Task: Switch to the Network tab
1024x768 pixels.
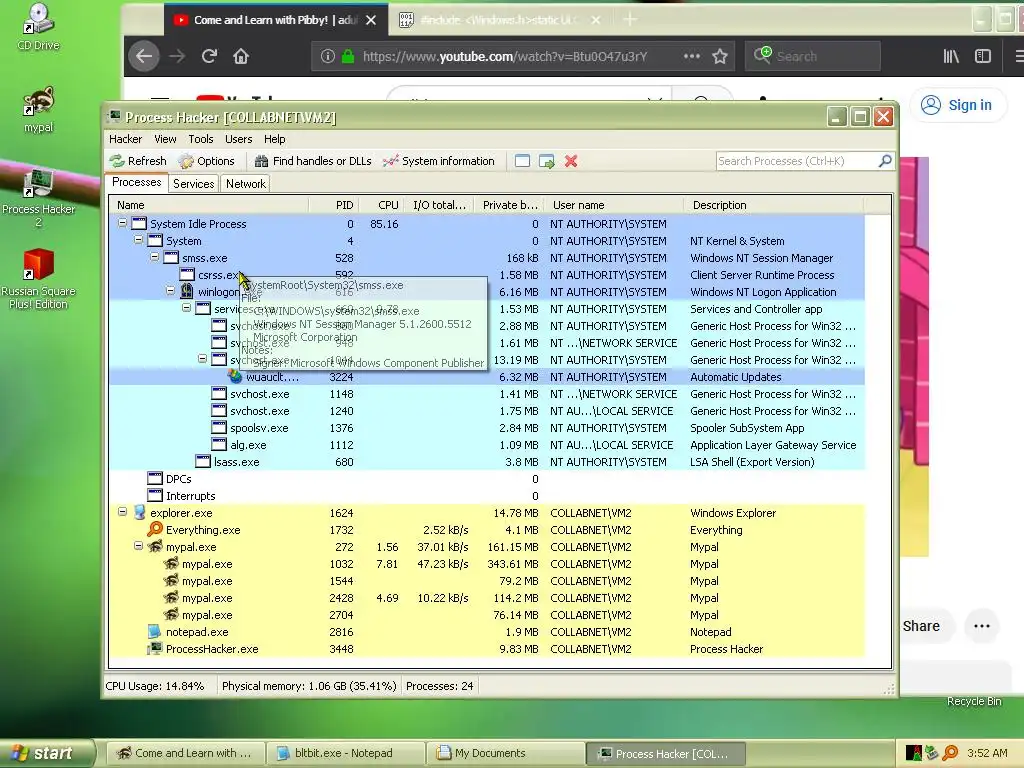Action: pos(246,184)
